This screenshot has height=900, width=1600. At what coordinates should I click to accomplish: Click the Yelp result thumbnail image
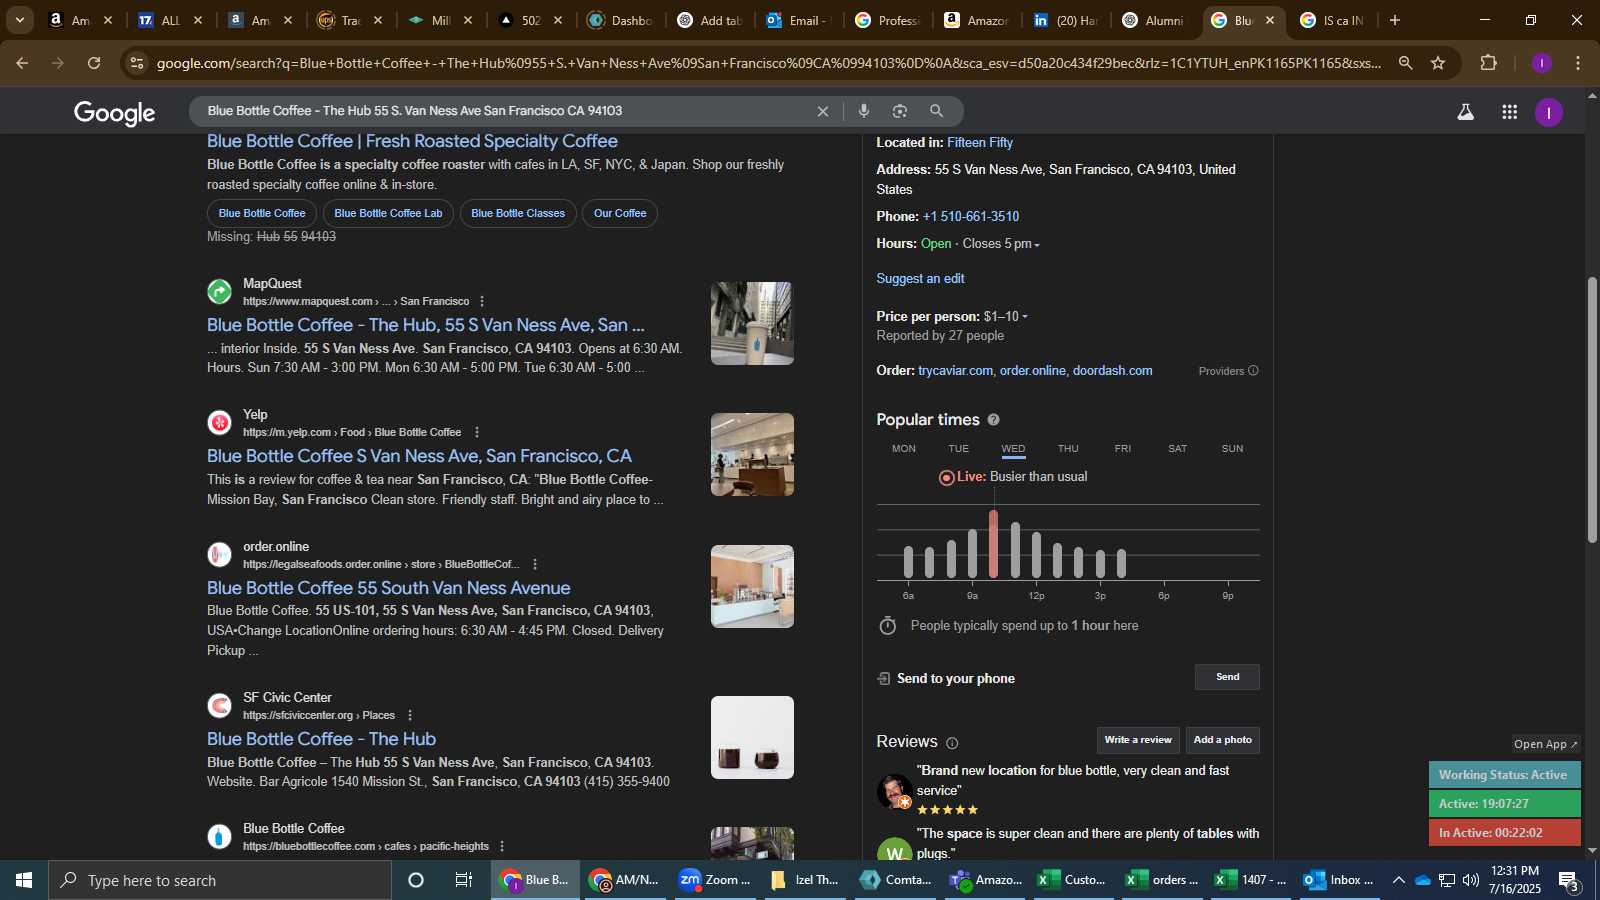752,455
